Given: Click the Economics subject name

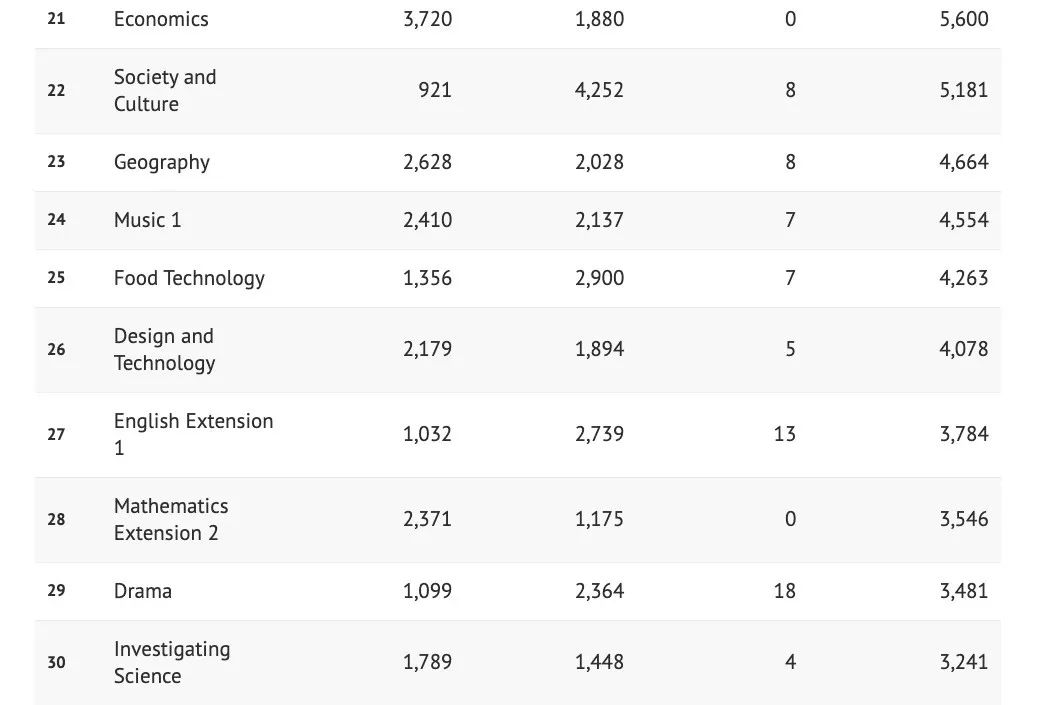Looking at the screenshot, I should tap(161, 19).
